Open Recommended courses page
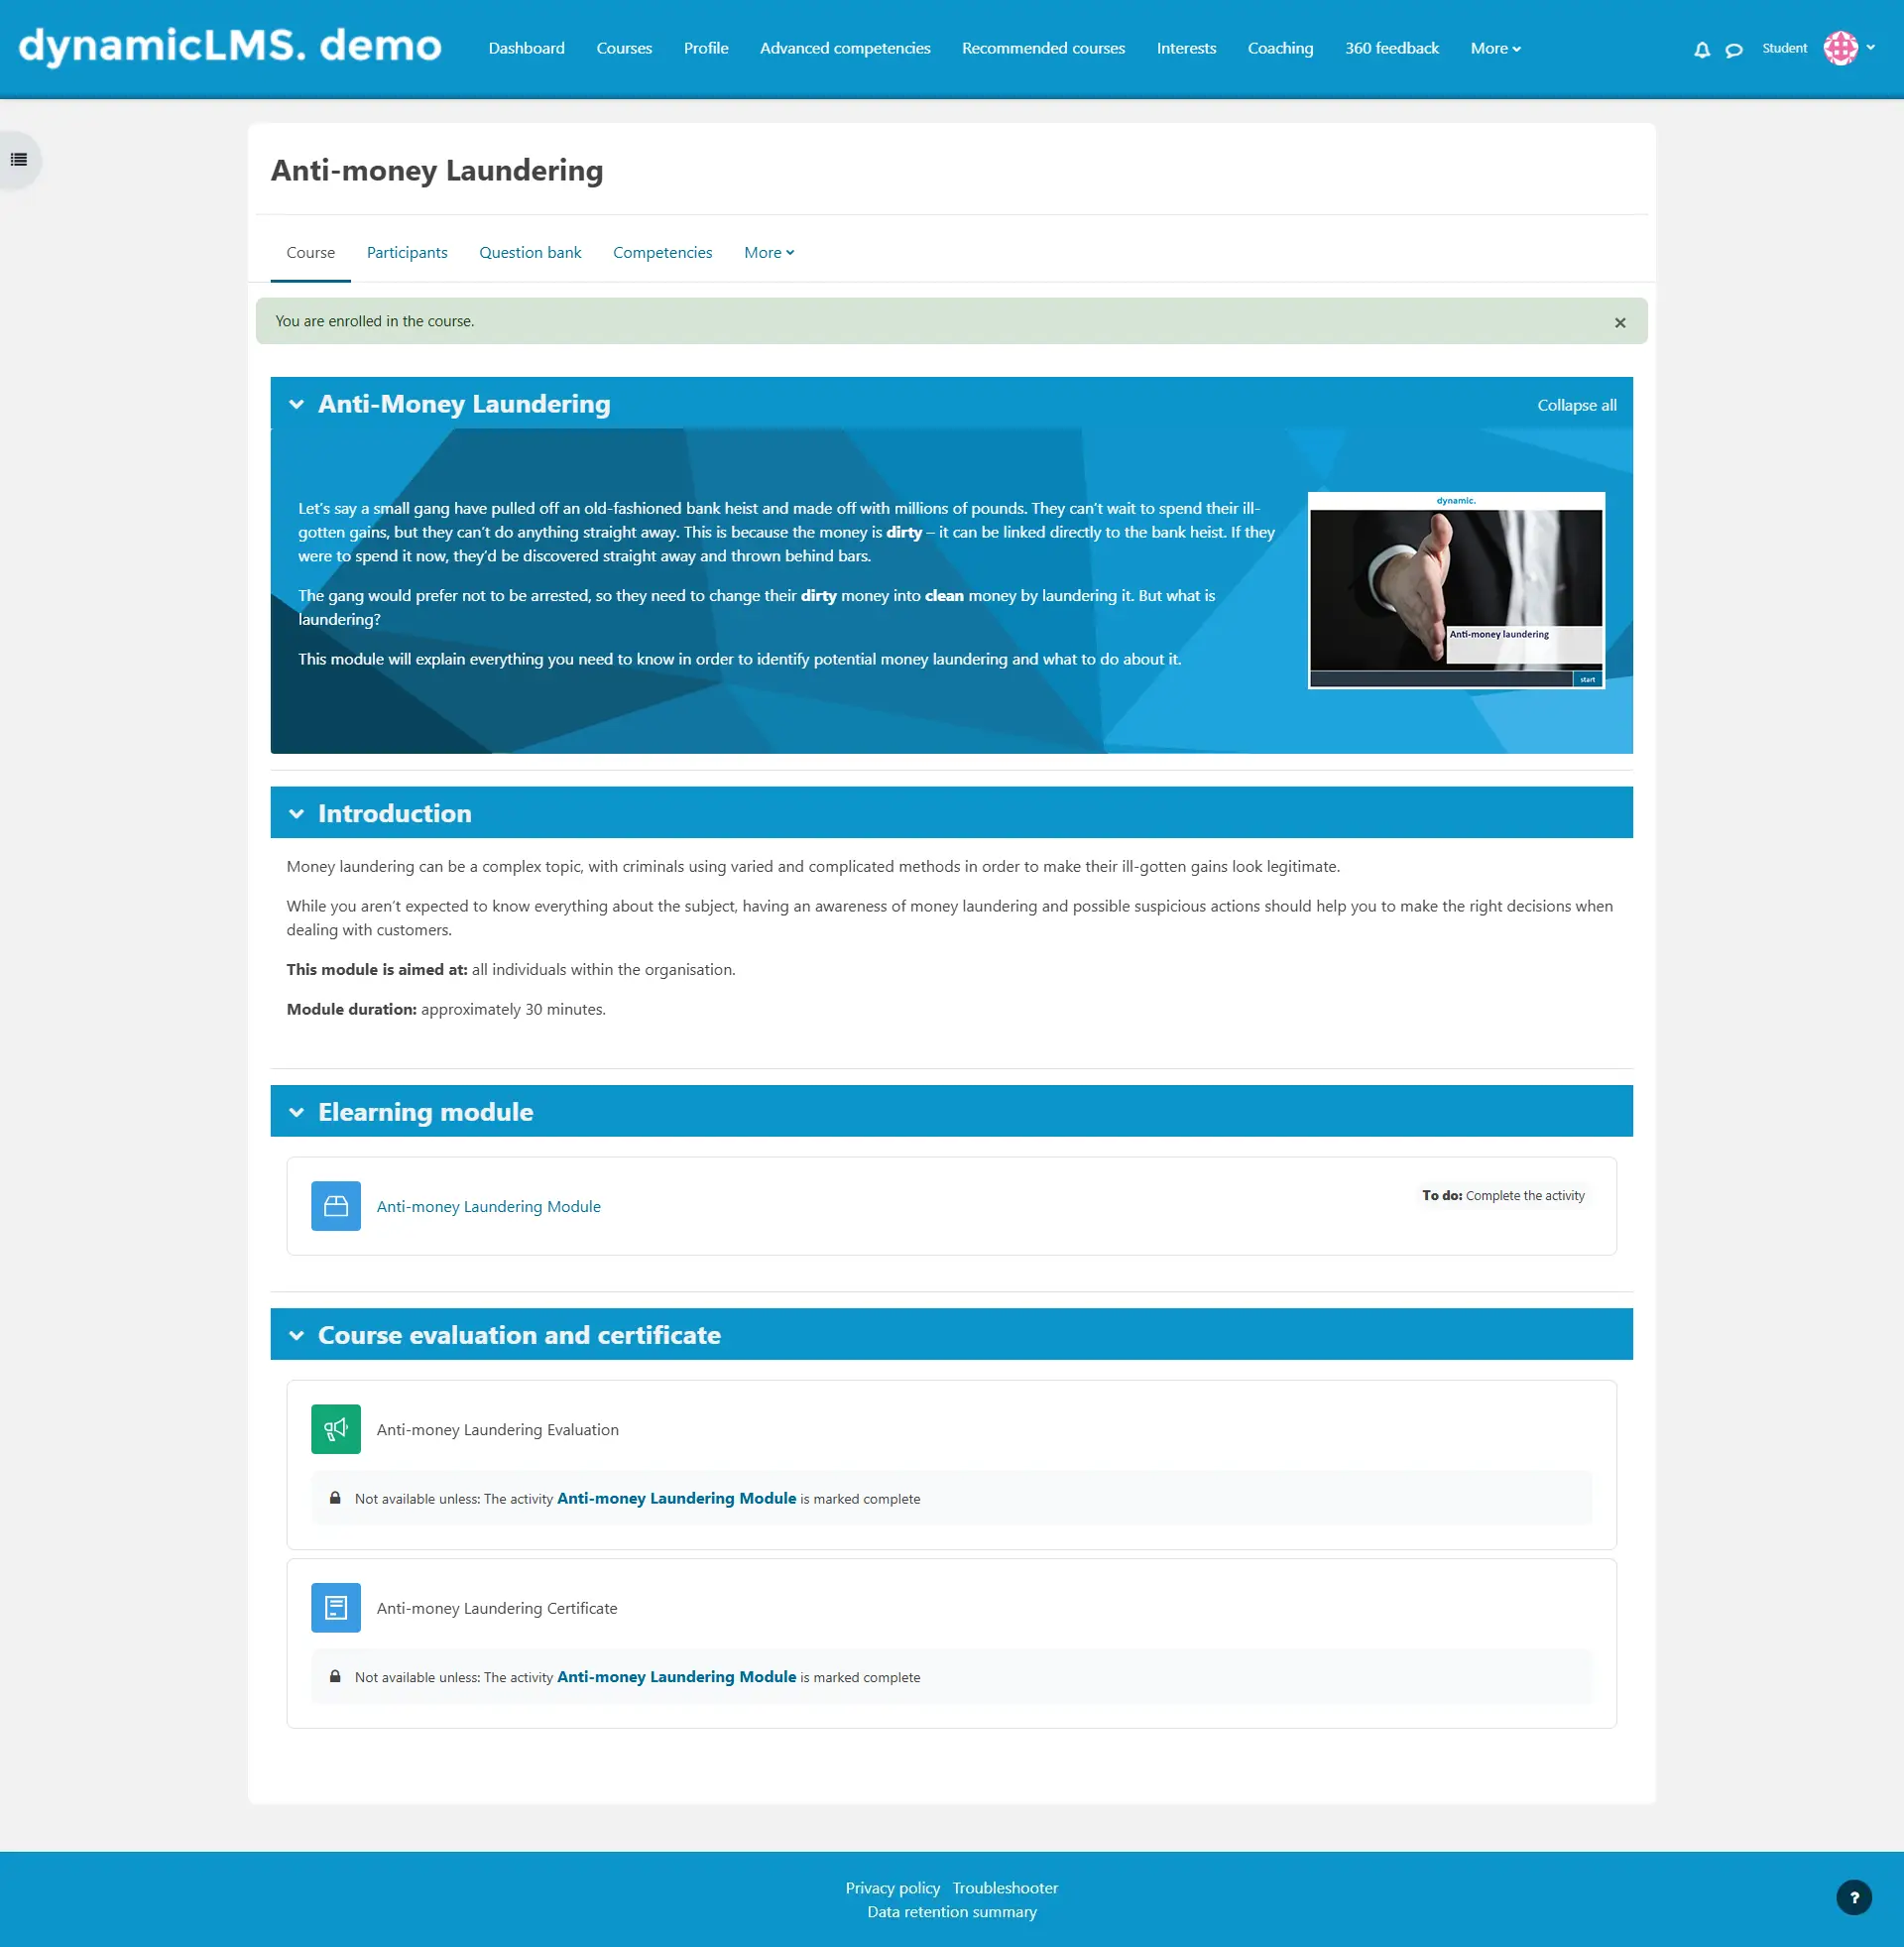Image resolution: width=1904 pixels, height=1947 pixels. (1043, 48)
